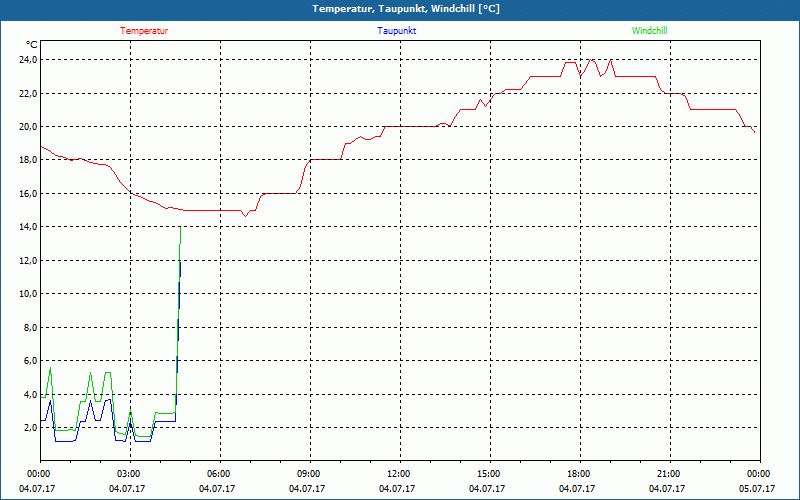800x500 pixels.
Task: Click the '00:00' time label above 04.07.17
Action: tap(37, 474)
